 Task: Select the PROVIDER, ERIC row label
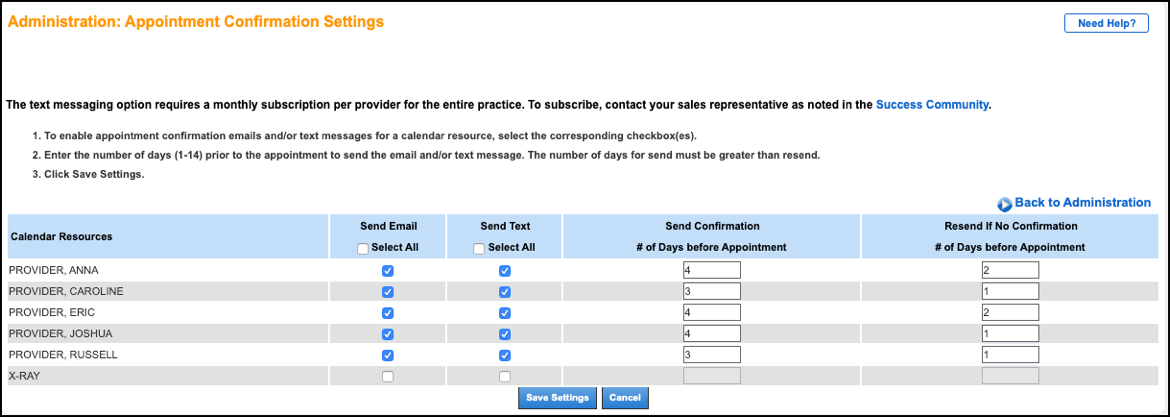pyautogui.click(x=49, y=313)
